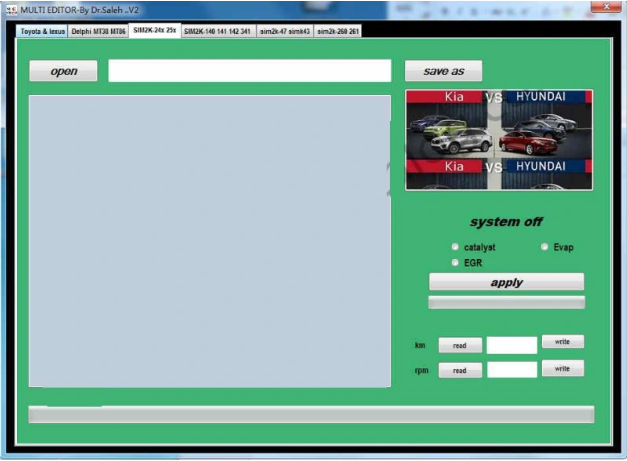Focus the km value input field

pyautogui.click(x=511, y=345)
